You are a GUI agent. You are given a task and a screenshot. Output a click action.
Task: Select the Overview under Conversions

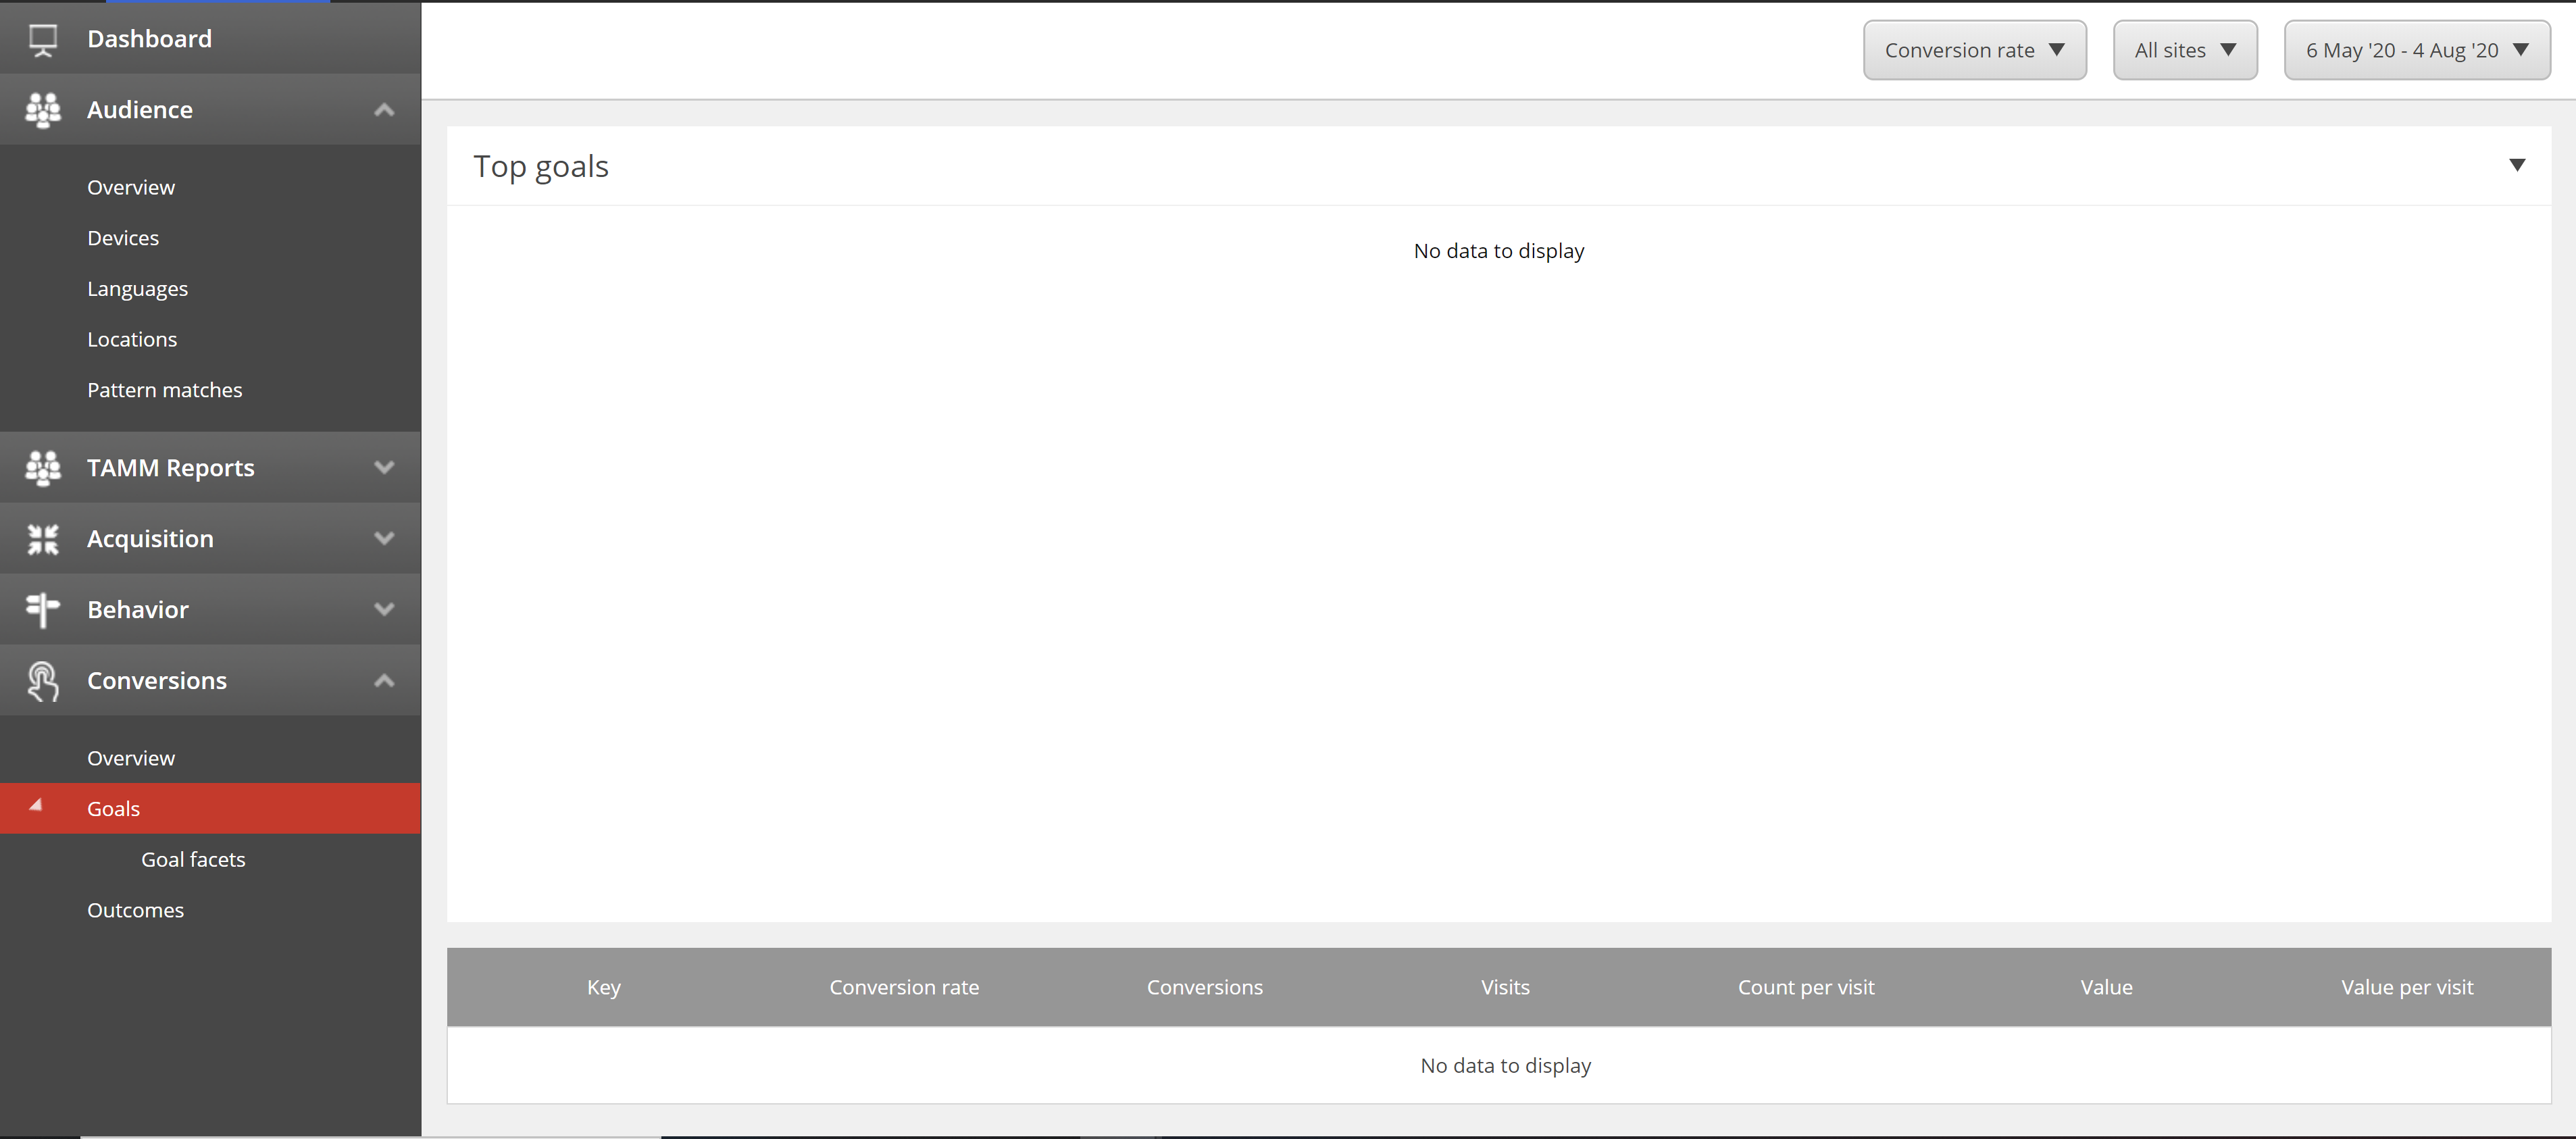pos(132,758)
